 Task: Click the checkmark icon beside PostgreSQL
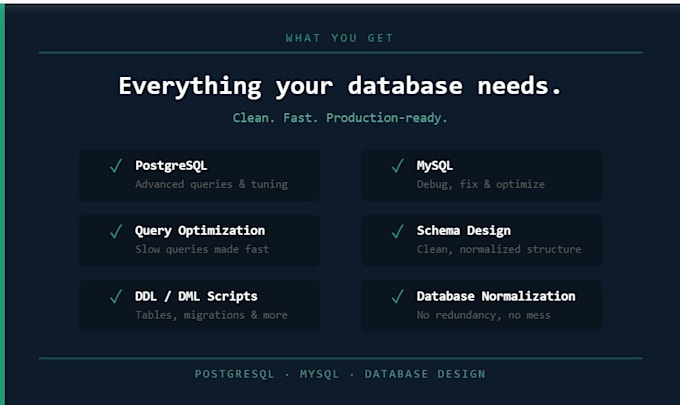116,166
